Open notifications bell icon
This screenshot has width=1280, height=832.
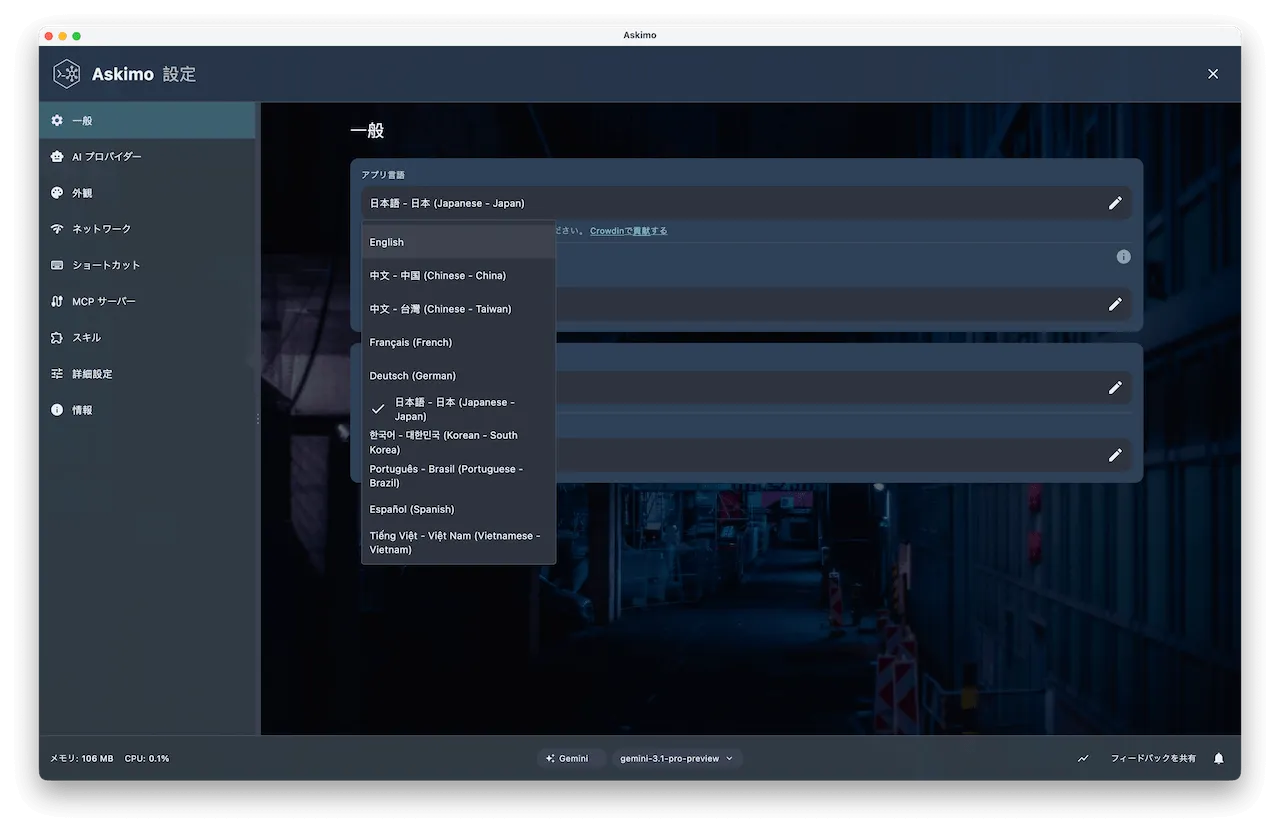(1218, 758)
